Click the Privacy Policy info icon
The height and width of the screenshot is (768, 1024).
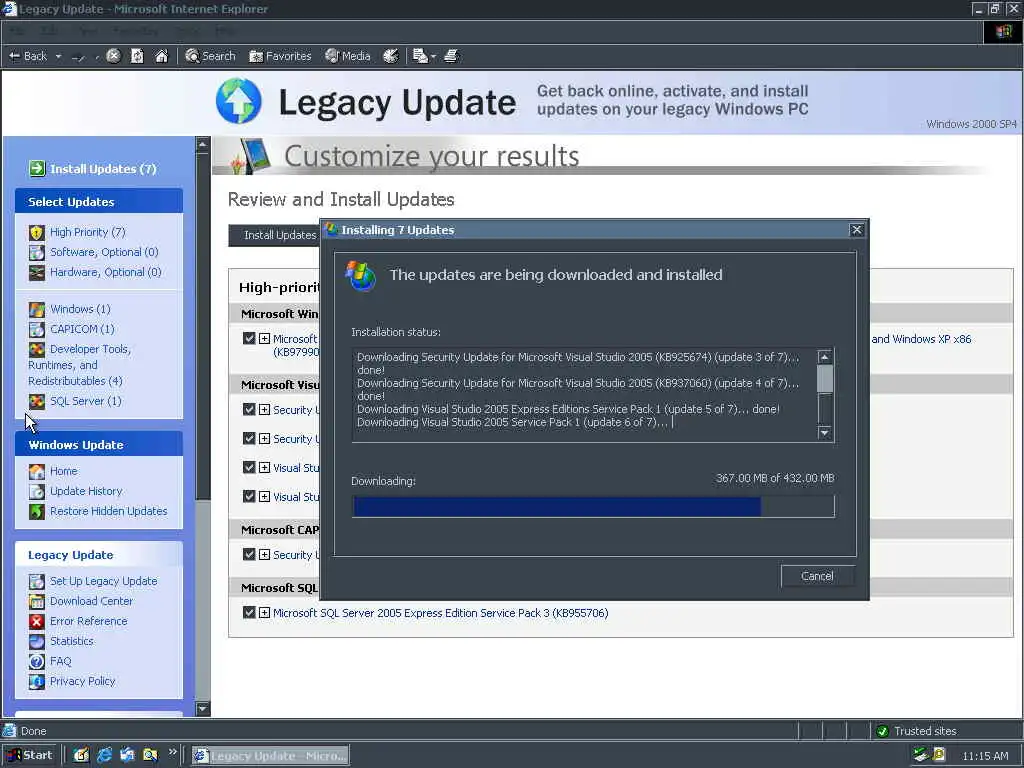tap(37, 681)
